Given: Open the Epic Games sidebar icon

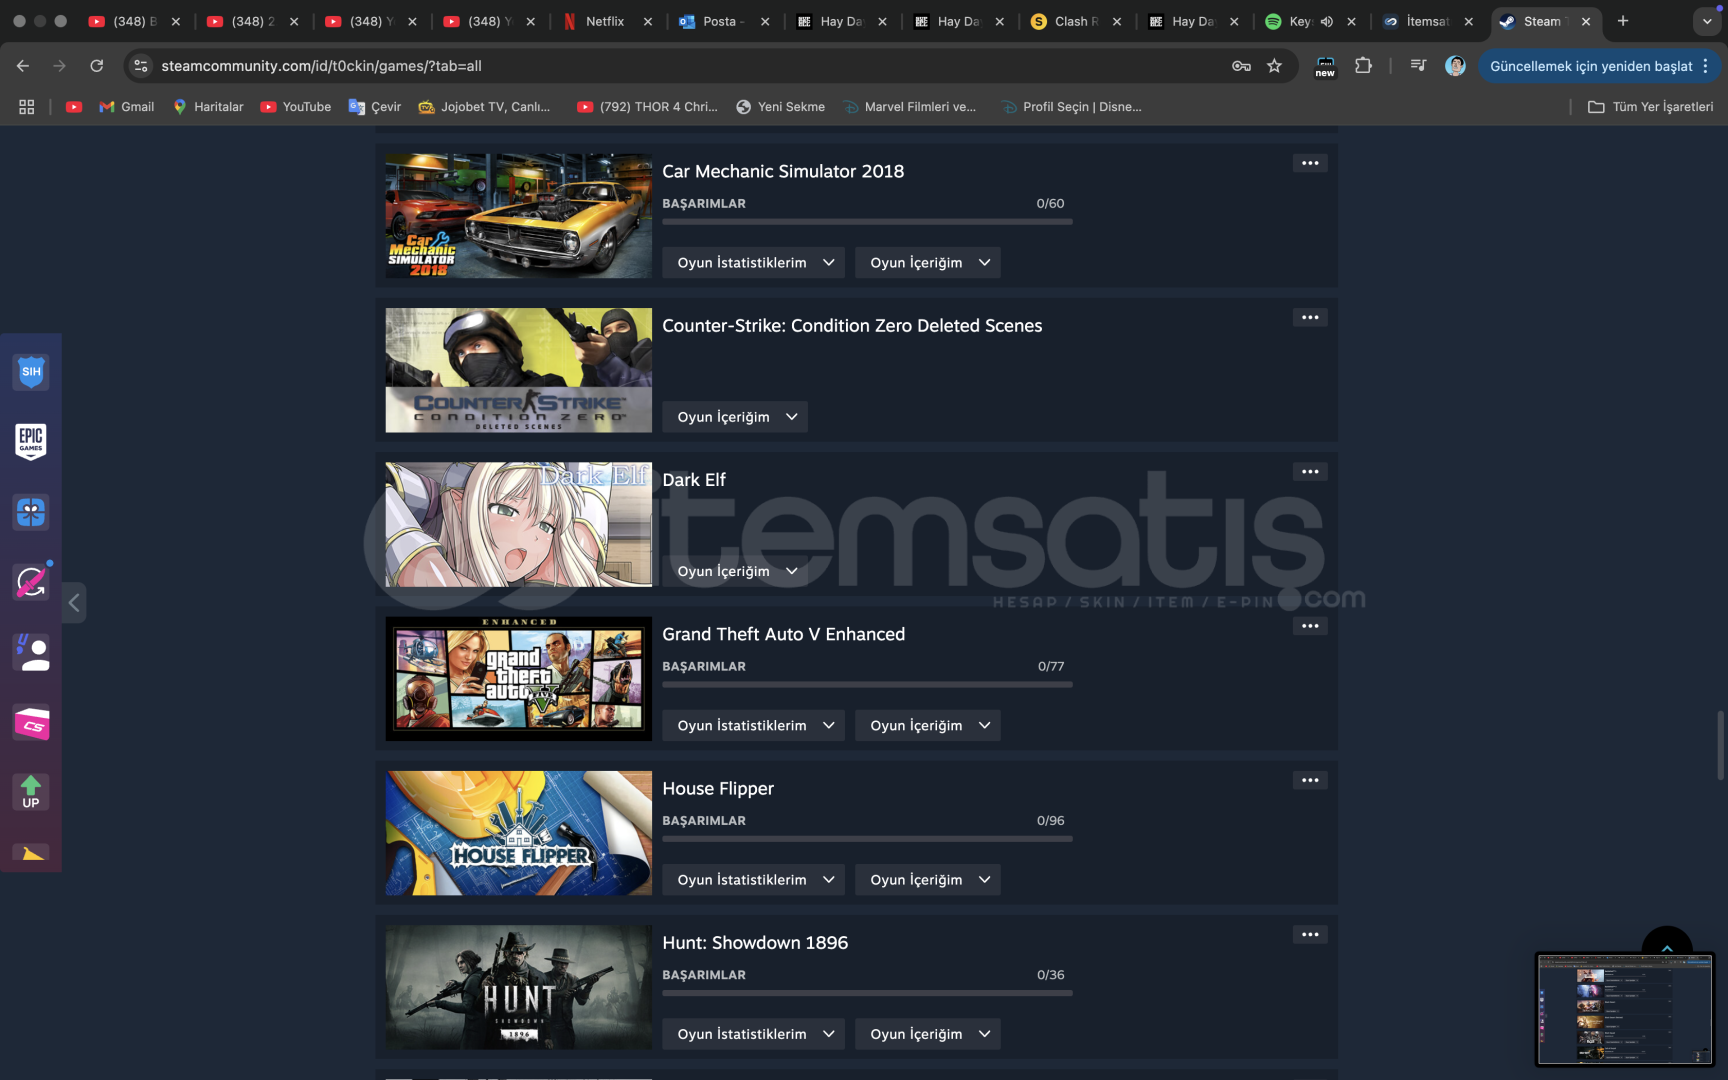Looking at the screenshot, I should pyautogui.click(x=31, y=441).
